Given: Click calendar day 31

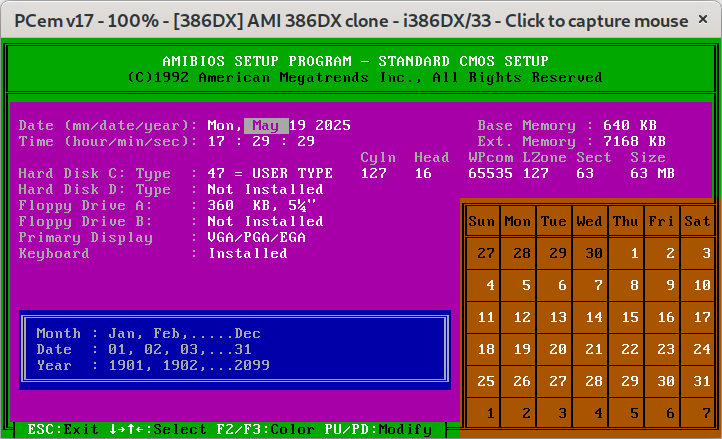Looking at the screenshot, I should (x=702, y=381).
